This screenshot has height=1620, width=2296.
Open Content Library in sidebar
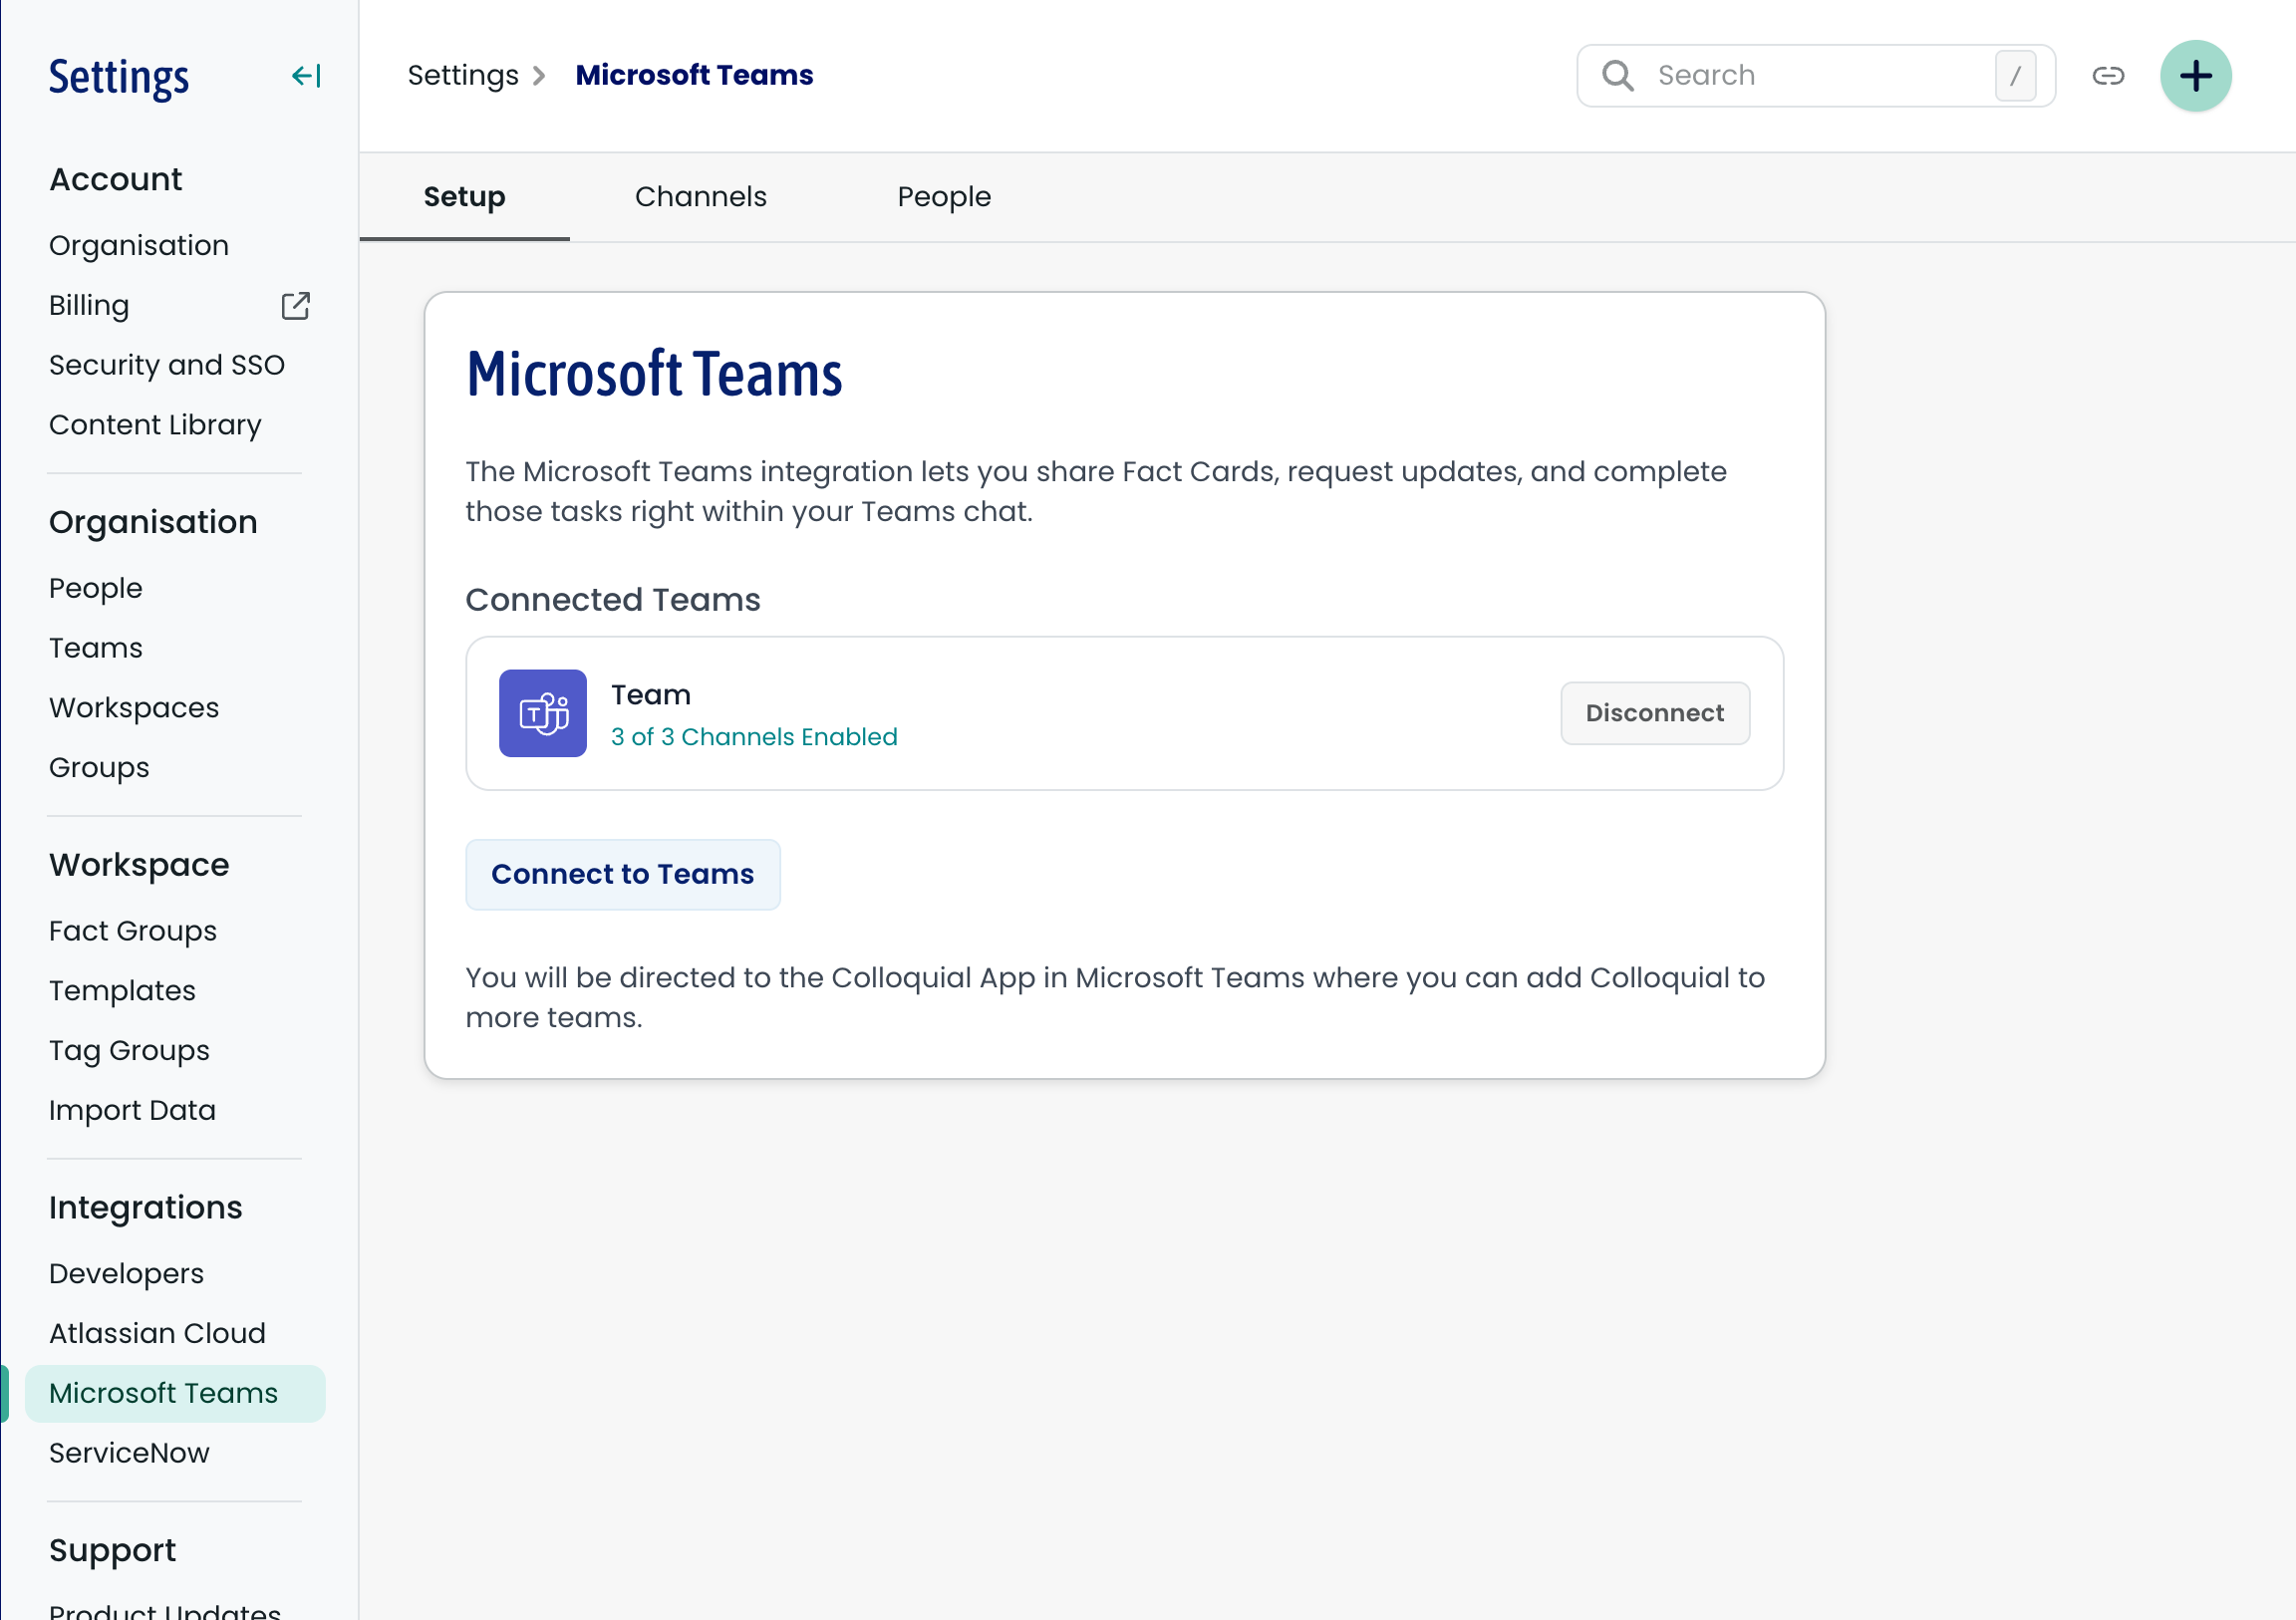click(x=155, y=425)
